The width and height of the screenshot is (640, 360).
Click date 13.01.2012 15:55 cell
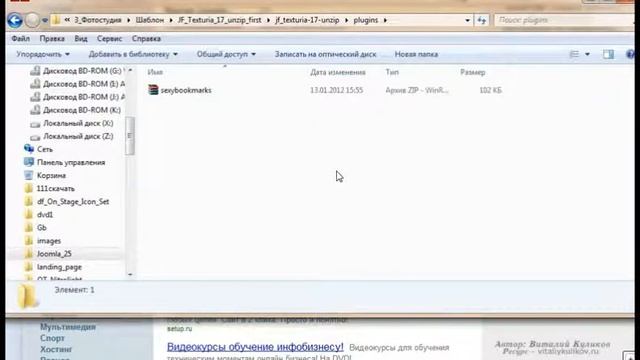pos(336,90)
